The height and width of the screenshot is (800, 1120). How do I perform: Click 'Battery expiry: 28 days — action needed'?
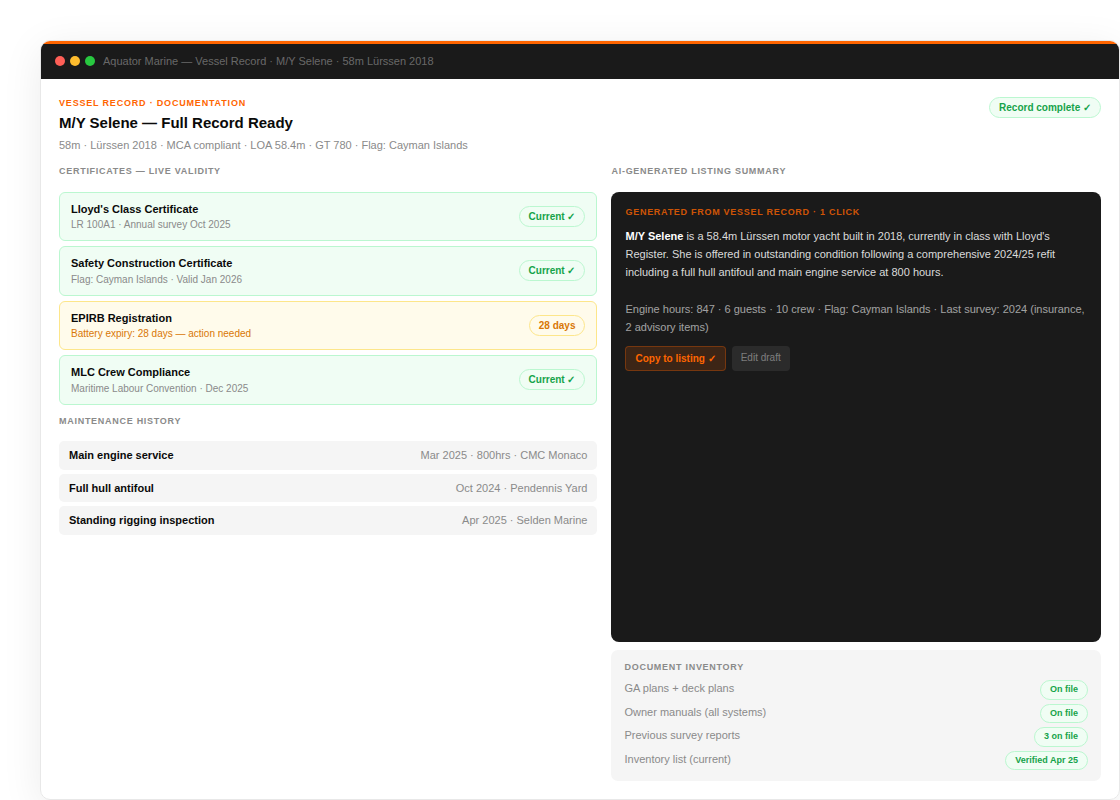161,334
